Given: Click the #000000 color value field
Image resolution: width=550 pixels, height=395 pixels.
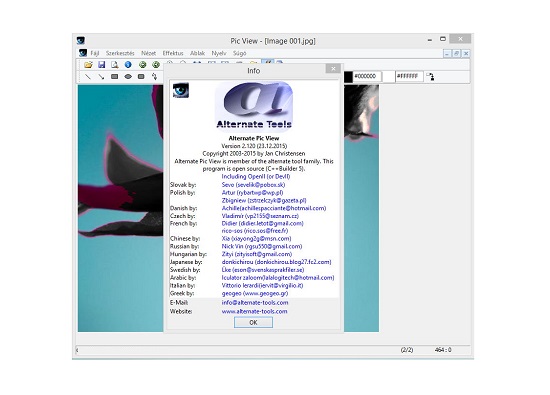Looking at the screenshot, I should pos(367,76).
